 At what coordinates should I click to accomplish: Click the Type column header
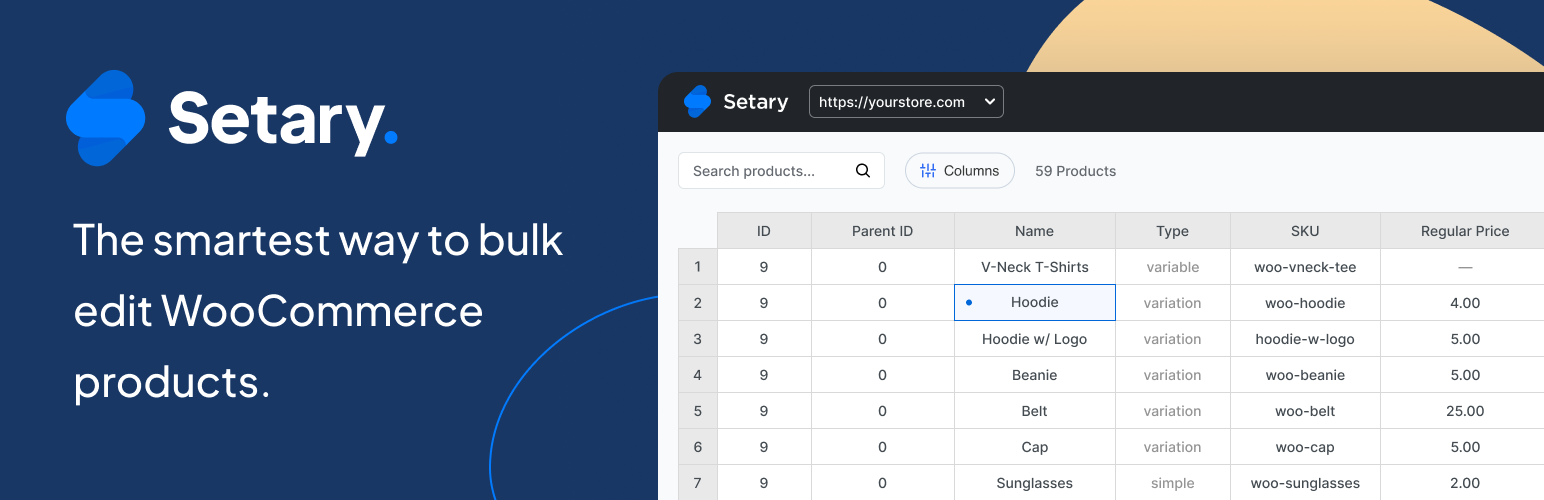1172,231
